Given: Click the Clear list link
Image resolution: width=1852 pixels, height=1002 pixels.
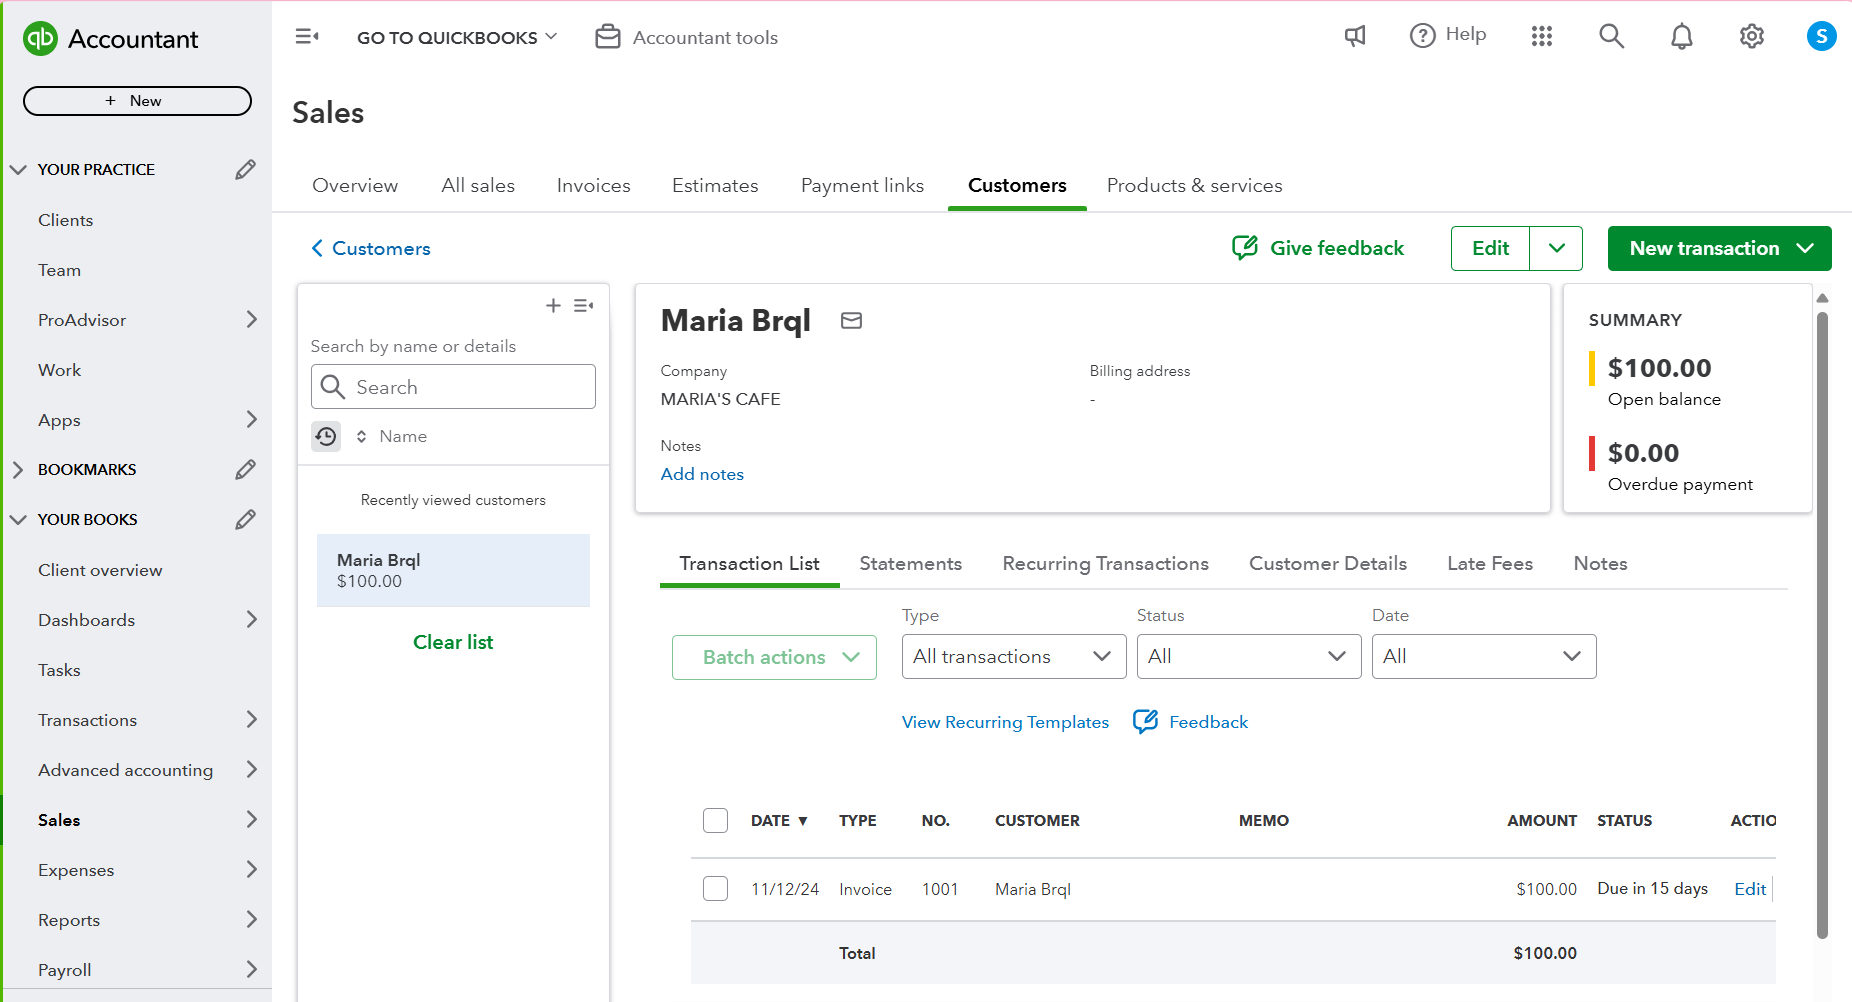Looking at the screenshot, I should 453,642.
